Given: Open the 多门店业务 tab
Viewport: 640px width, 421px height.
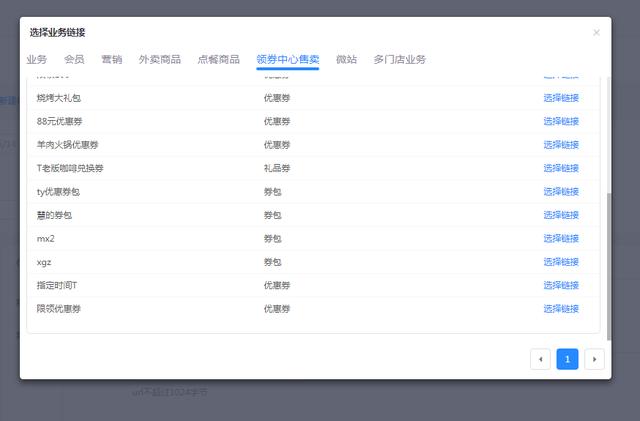Looking at the screenshot, I should pyautogui.click(x=400, y=60).
